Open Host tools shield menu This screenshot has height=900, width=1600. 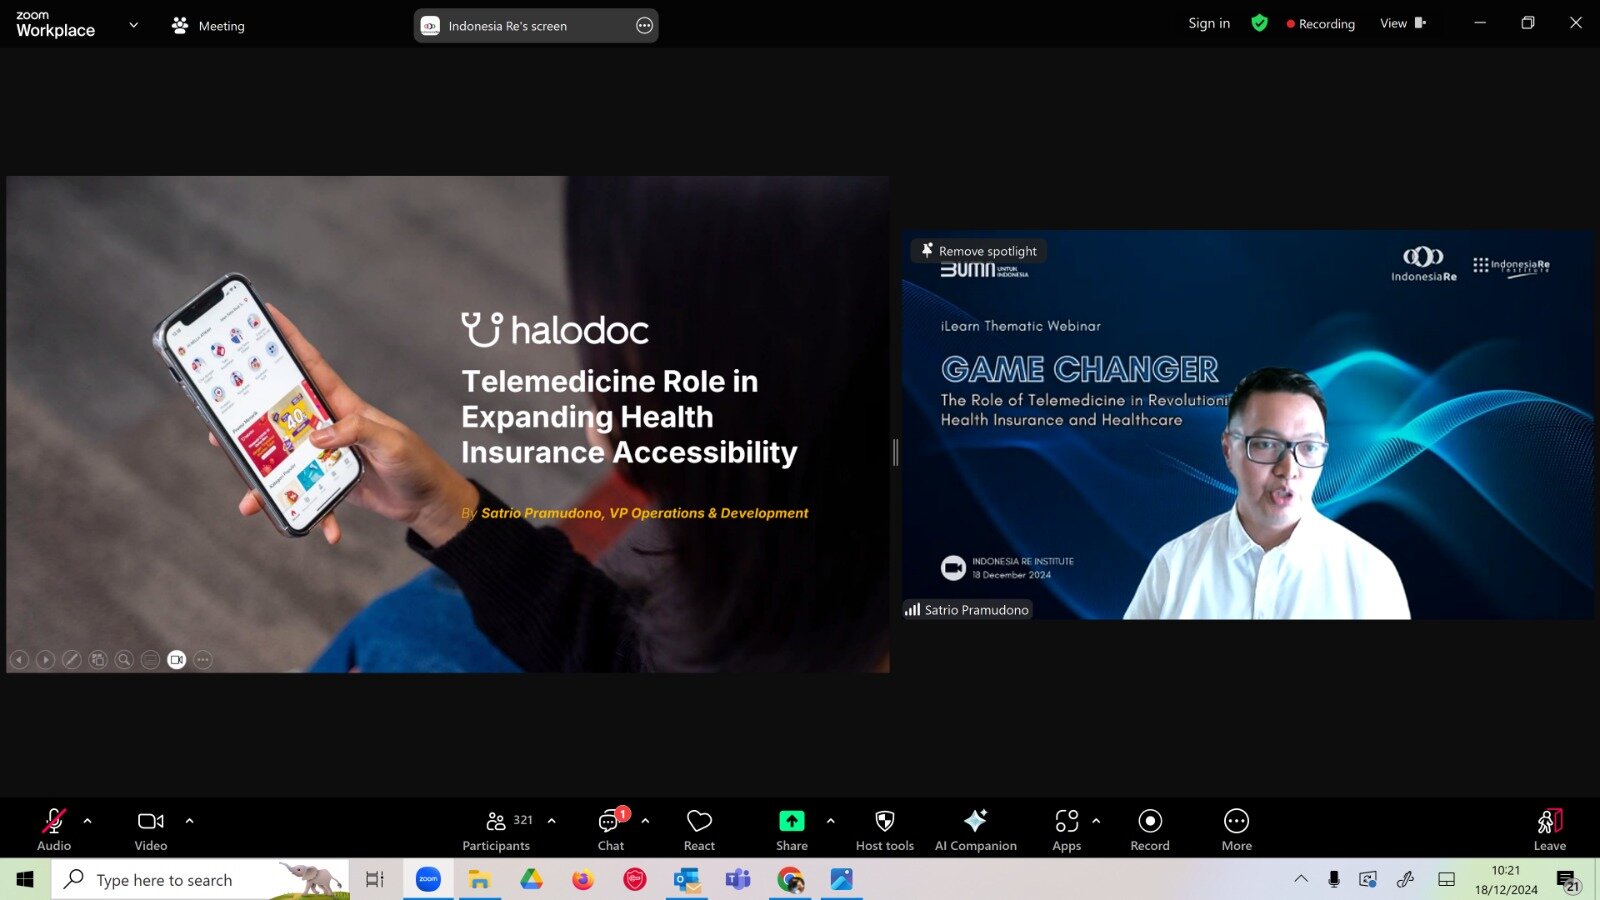pos(885,829)
